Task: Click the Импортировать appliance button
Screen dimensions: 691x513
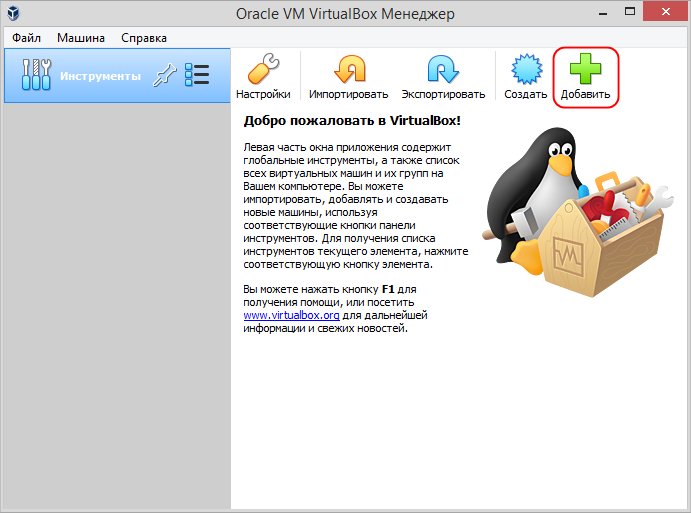Action: click(348, 76)
